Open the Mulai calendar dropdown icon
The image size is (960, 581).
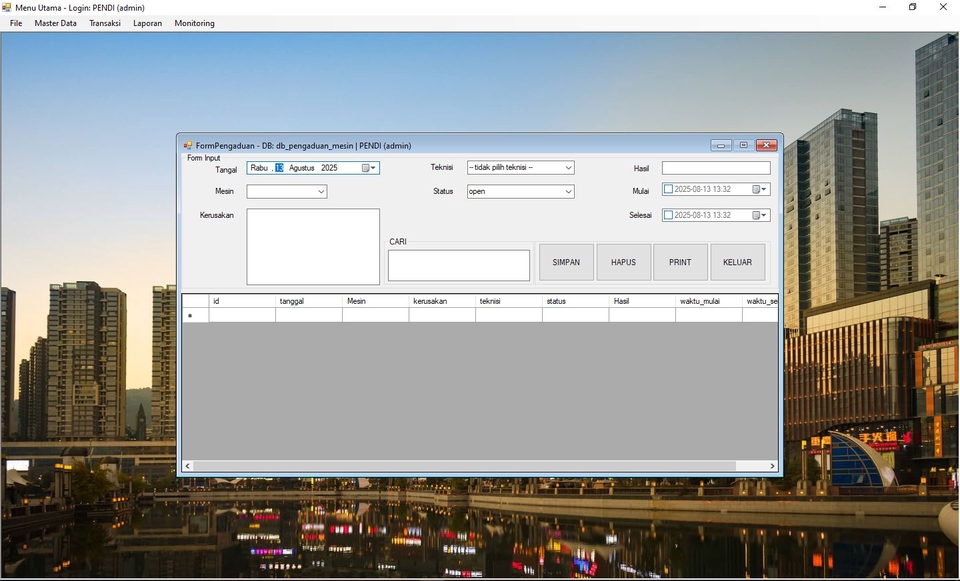[759, 189]
